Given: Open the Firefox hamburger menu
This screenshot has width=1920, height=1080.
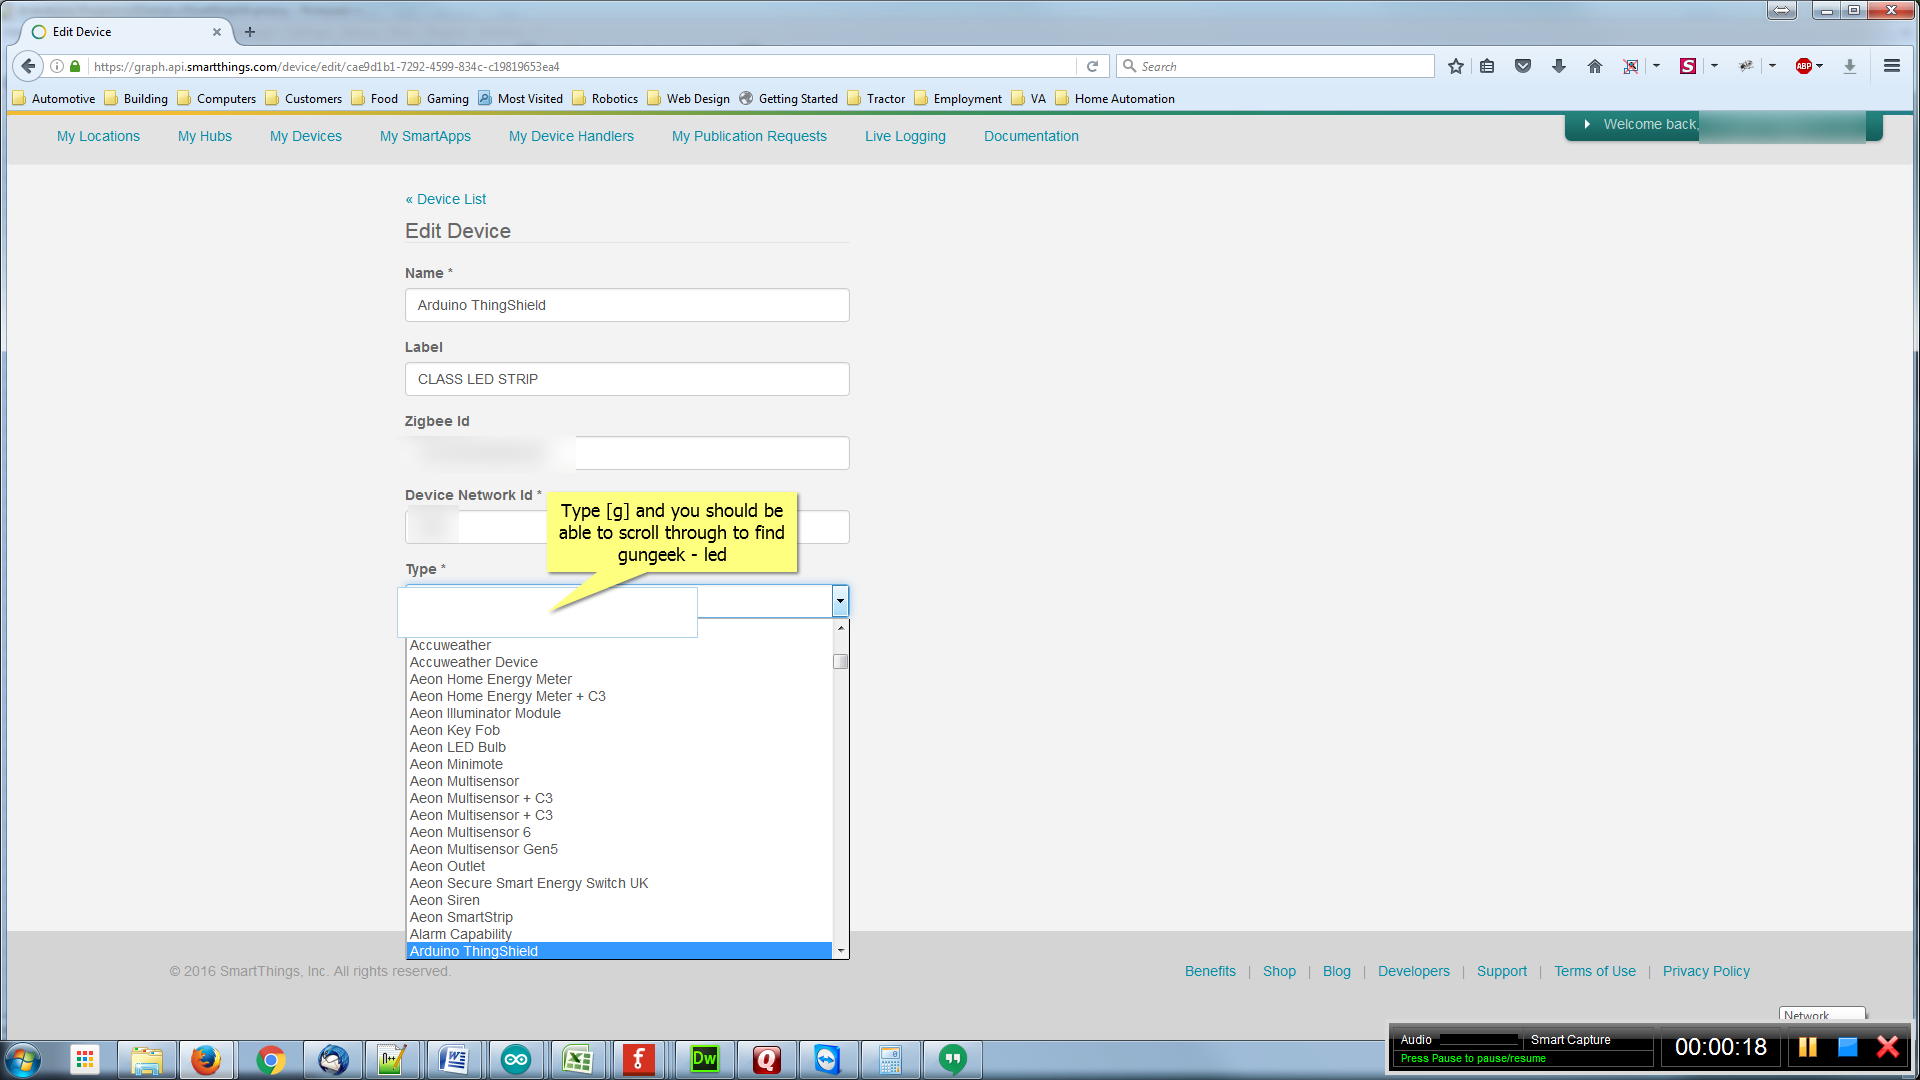Looking at the screenshot, I should pos(1891,66).
